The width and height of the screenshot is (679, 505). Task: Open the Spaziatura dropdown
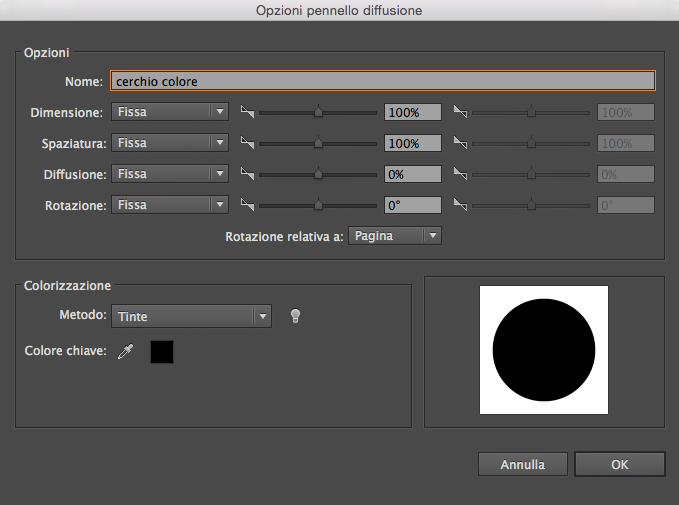pyautogui.click(x=170, y=143)
